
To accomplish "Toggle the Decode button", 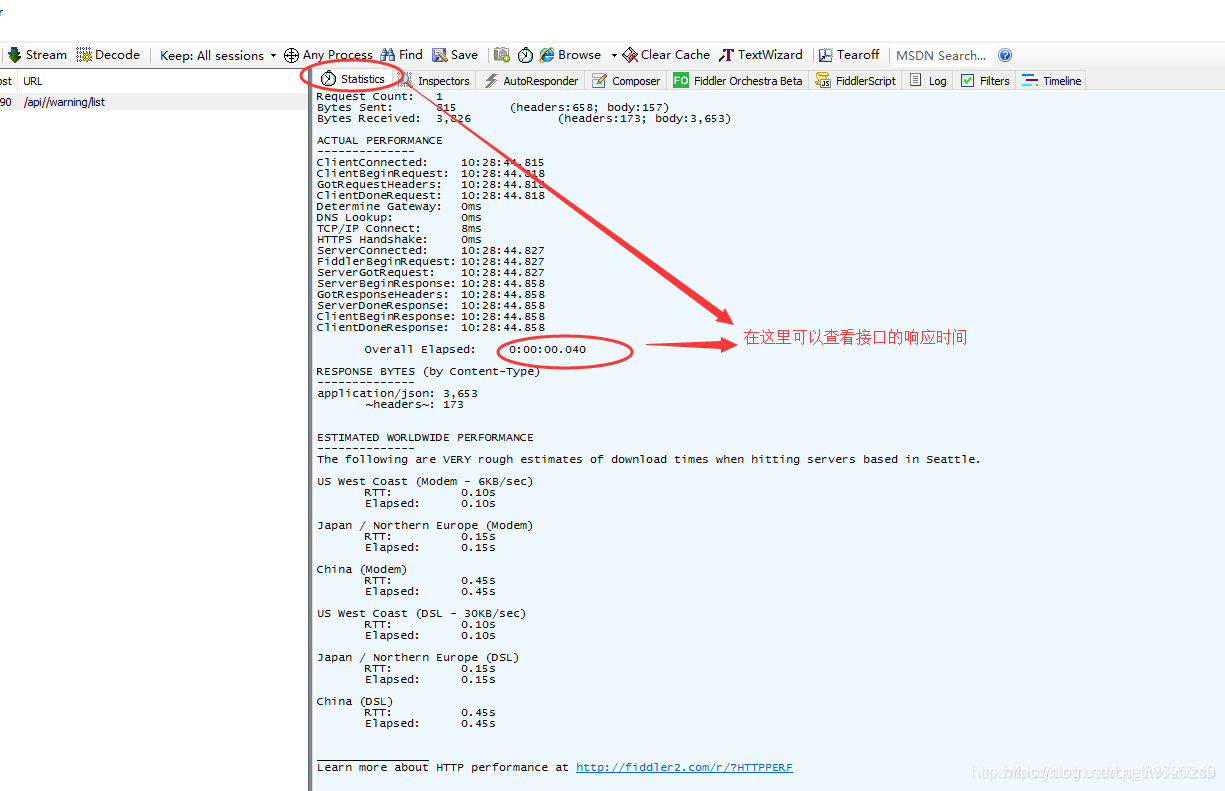I will pyautogui.click(x=108, y=55).
